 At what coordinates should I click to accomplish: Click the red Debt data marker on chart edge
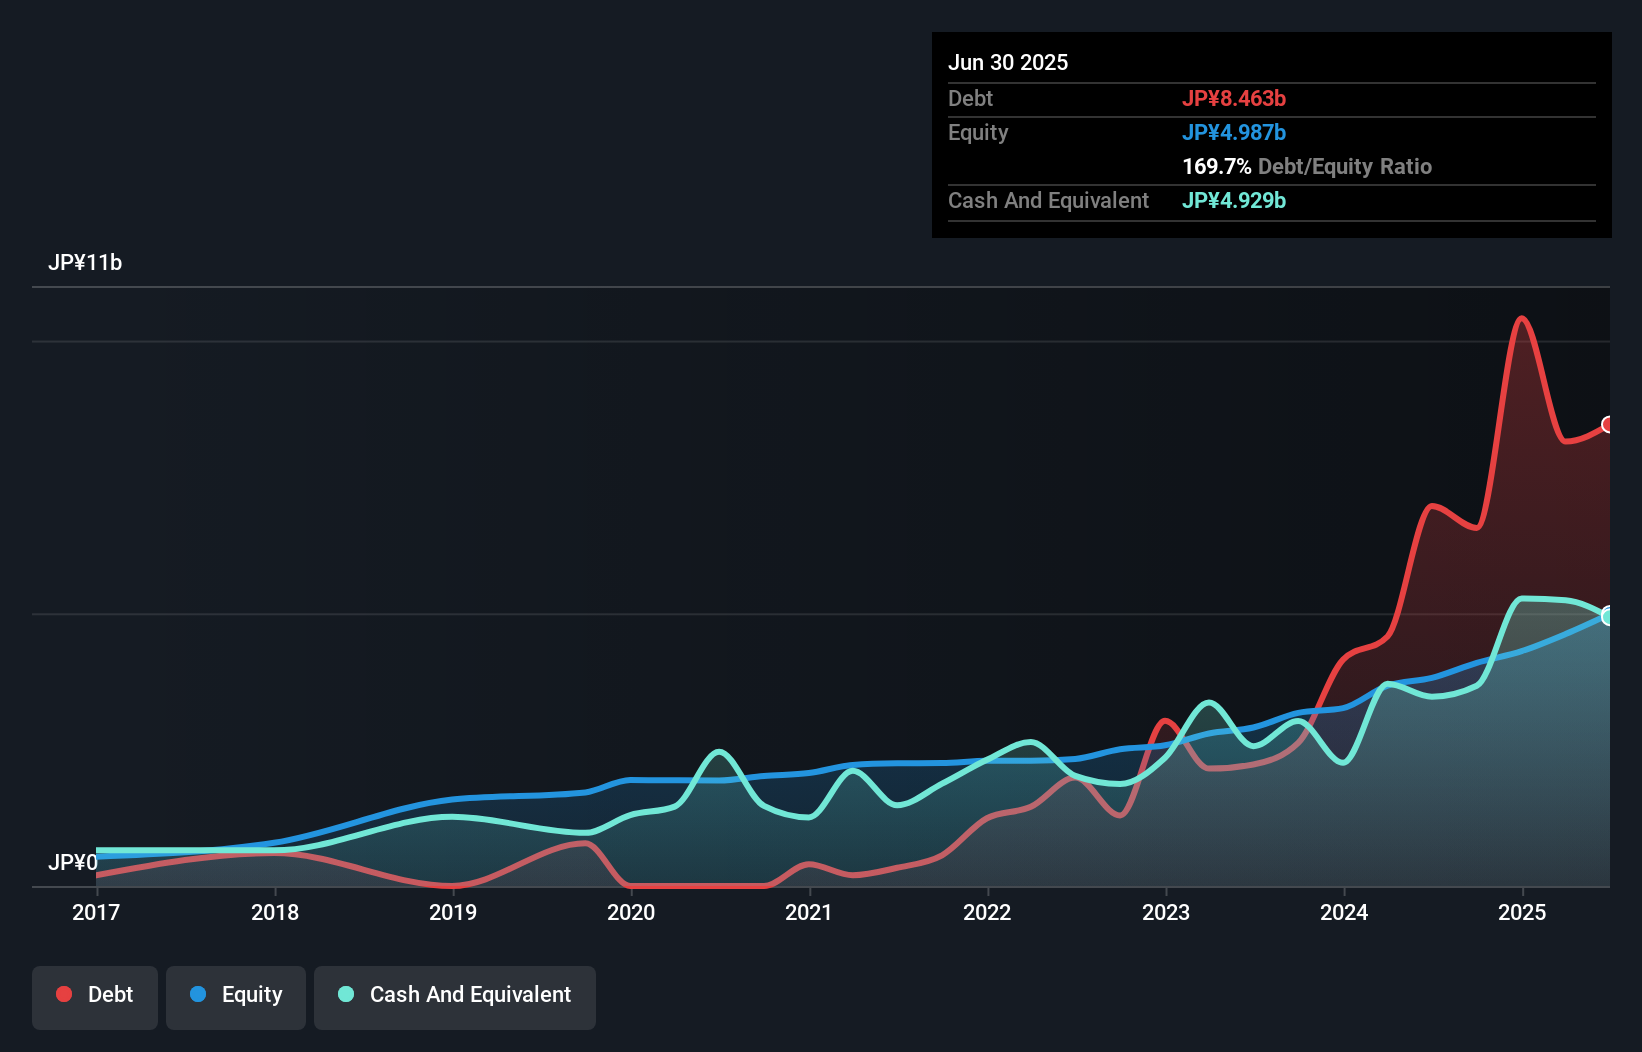pos(1608,425)
